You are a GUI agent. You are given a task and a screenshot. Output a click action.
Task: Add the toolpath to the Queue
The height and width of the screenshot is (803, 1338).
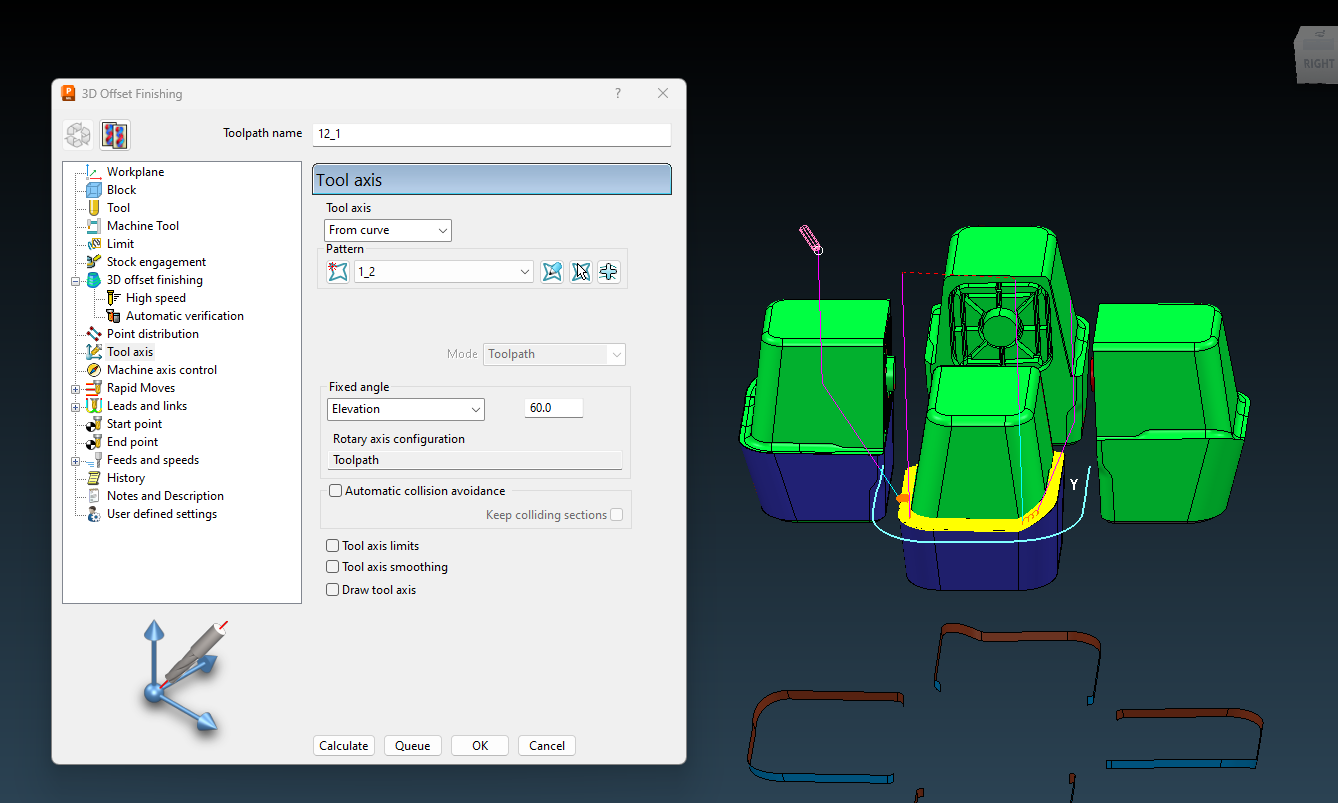click(x=412, y=745)
